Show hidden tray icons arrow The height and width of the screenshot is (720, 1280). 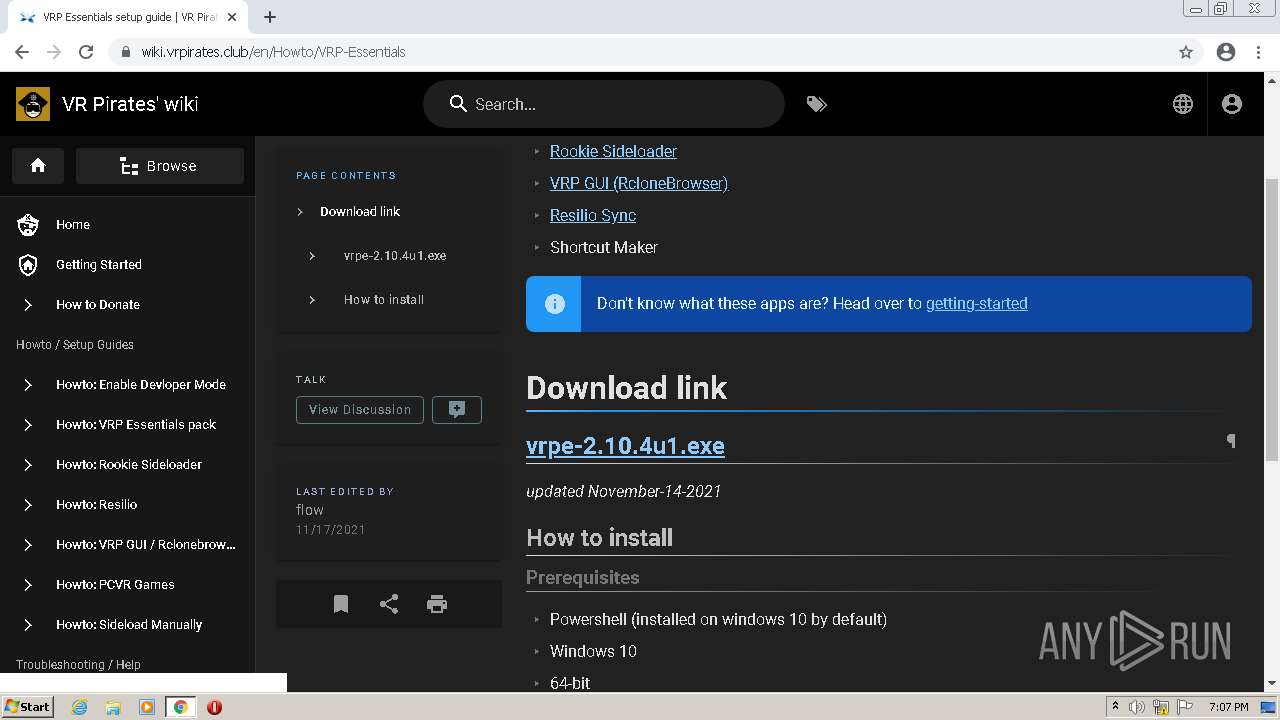1115,707
